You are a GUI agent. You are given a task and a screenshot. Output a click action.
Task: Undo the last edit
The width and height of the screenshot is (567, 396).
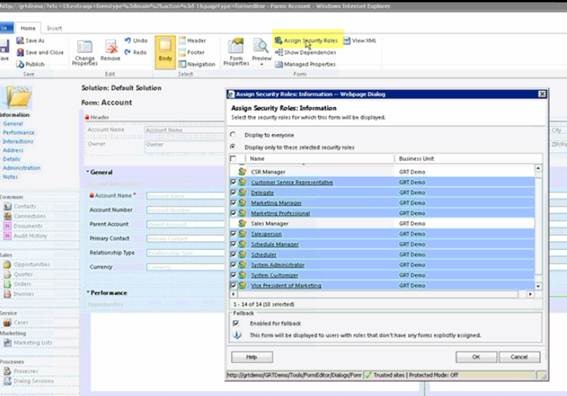136,41
